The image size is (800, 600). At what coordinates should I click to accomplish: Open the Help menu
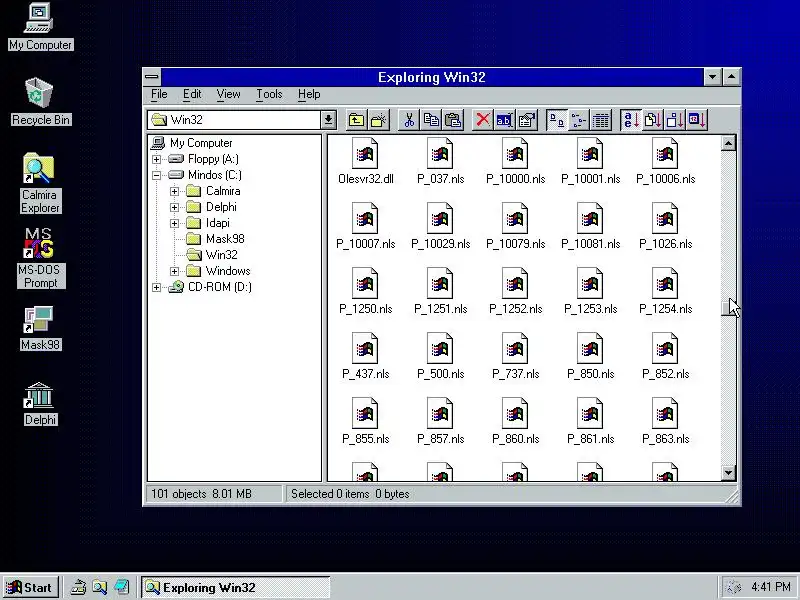pyautogui.click(x=309, y=94)
